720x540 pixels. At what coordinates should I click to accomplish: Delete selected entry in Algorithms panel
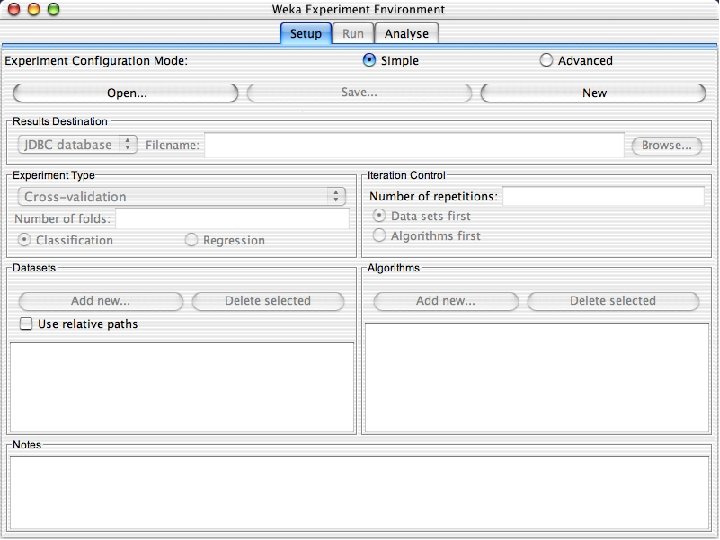(x=613, y=301)
